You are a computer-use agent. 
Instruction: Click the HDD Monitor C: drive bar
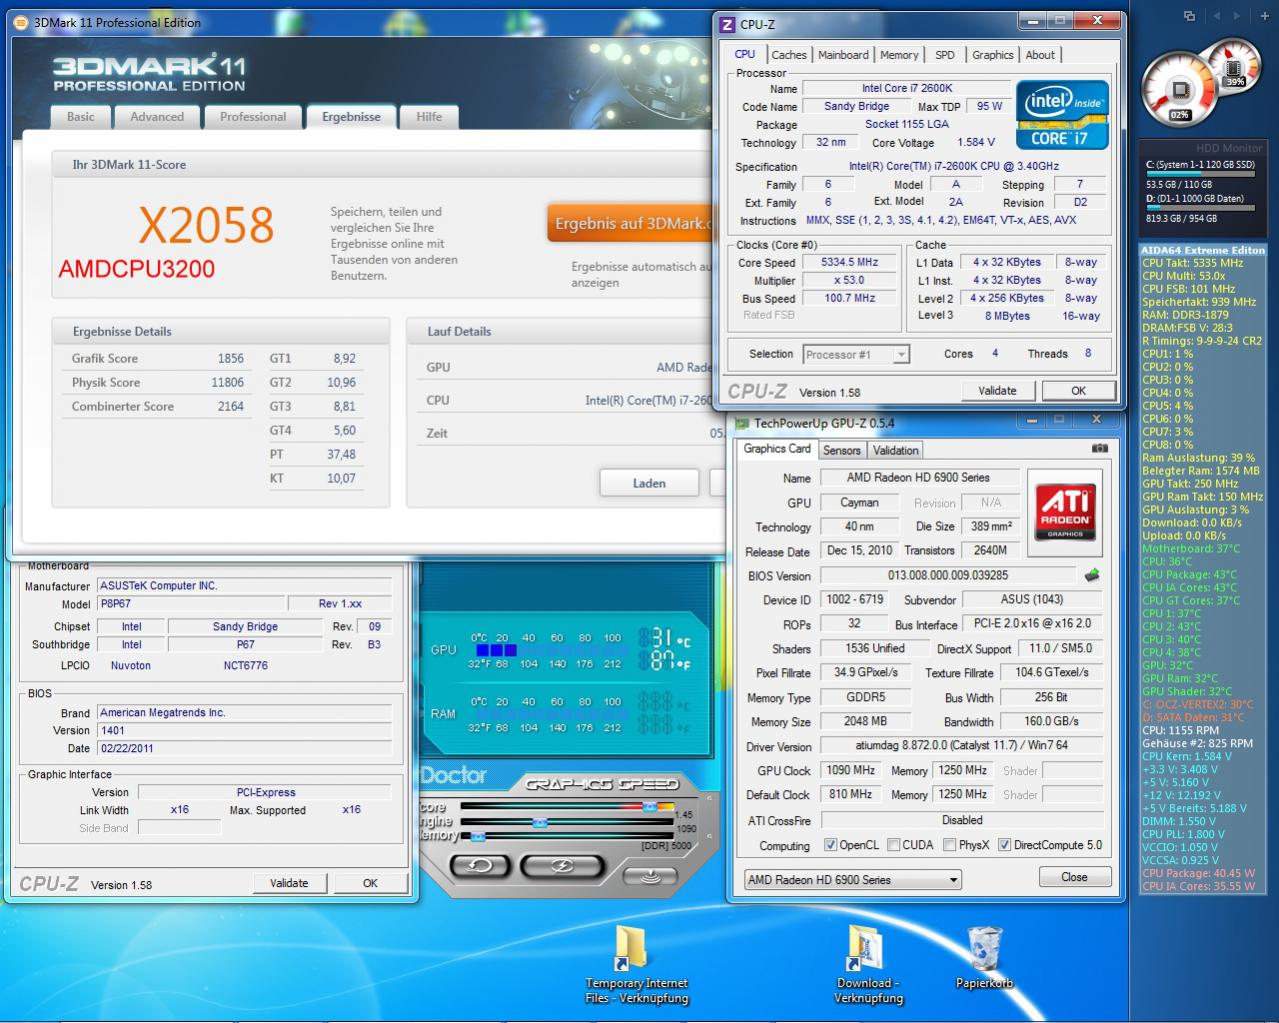(1200, 174)
